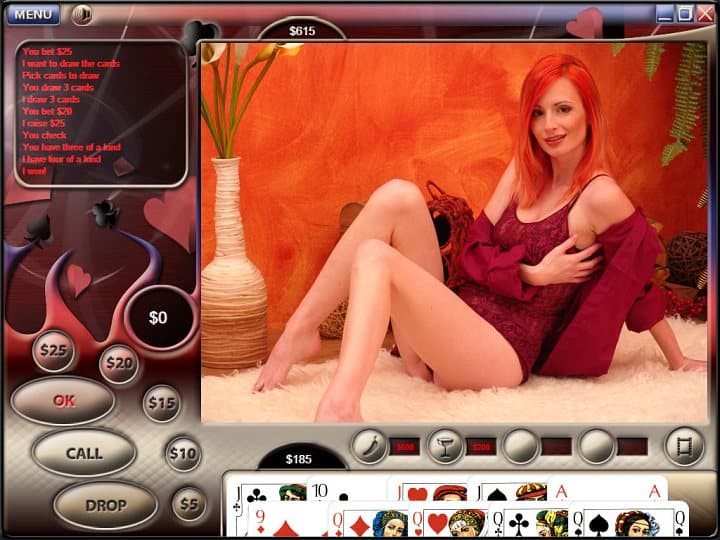The height and width of the screenshot is (540, 720).
Task: Click the "I draw 3 cards" log line
Action: (51, 99)
